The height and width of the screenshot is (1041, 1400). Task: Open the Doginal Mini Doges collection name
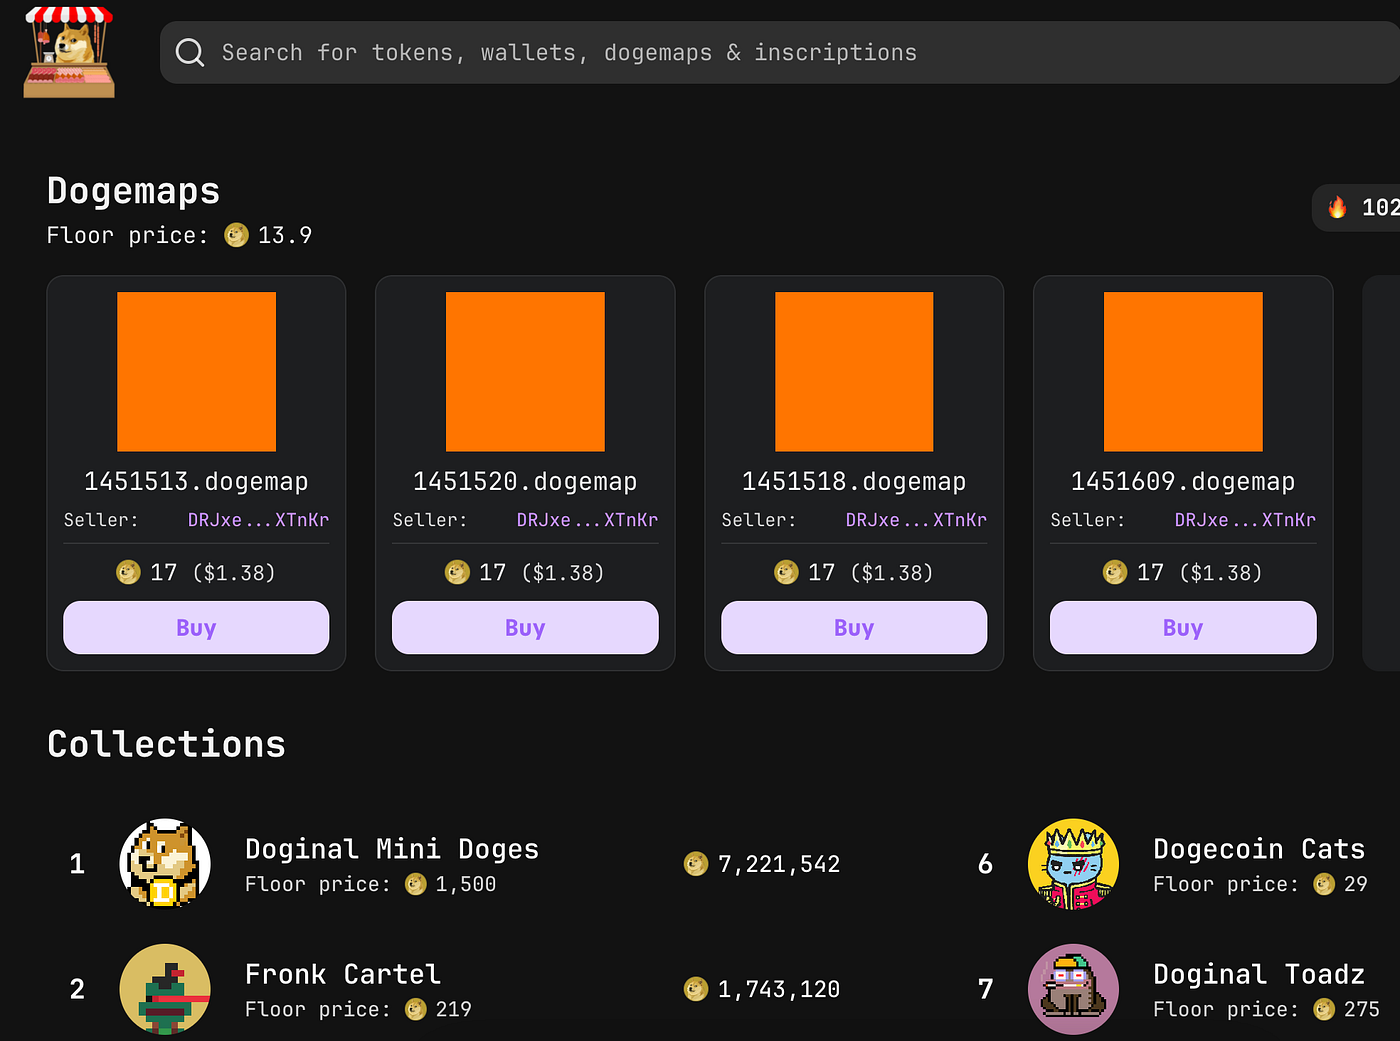(x=392, y=849)
